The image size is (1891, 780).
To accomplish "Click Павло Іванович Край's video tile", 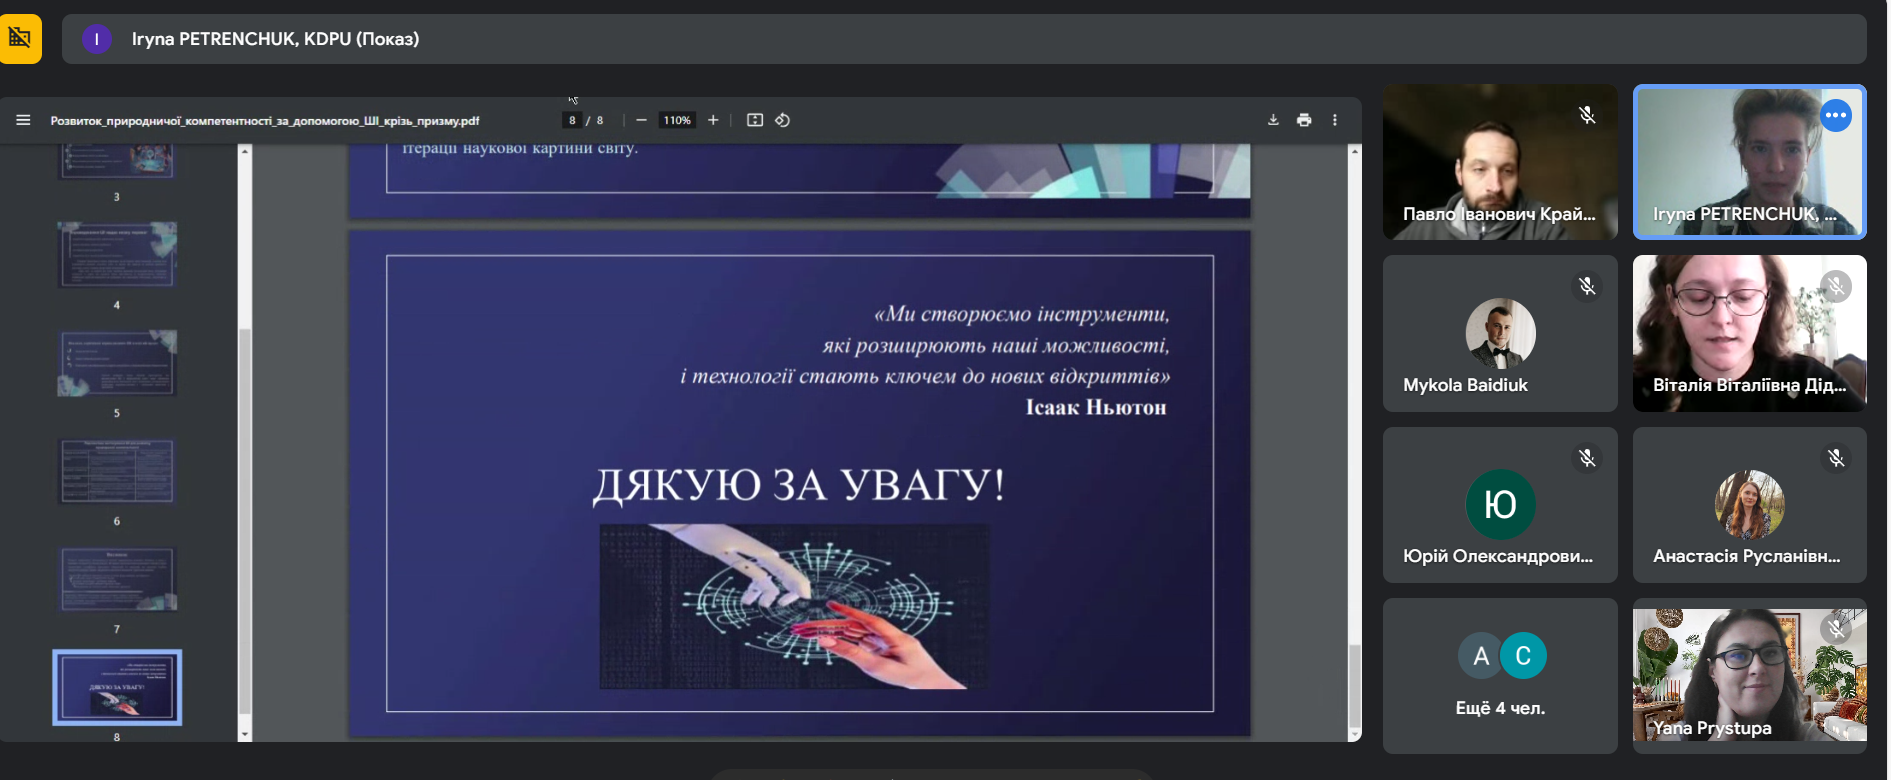I will click(x=1500, y=162).
